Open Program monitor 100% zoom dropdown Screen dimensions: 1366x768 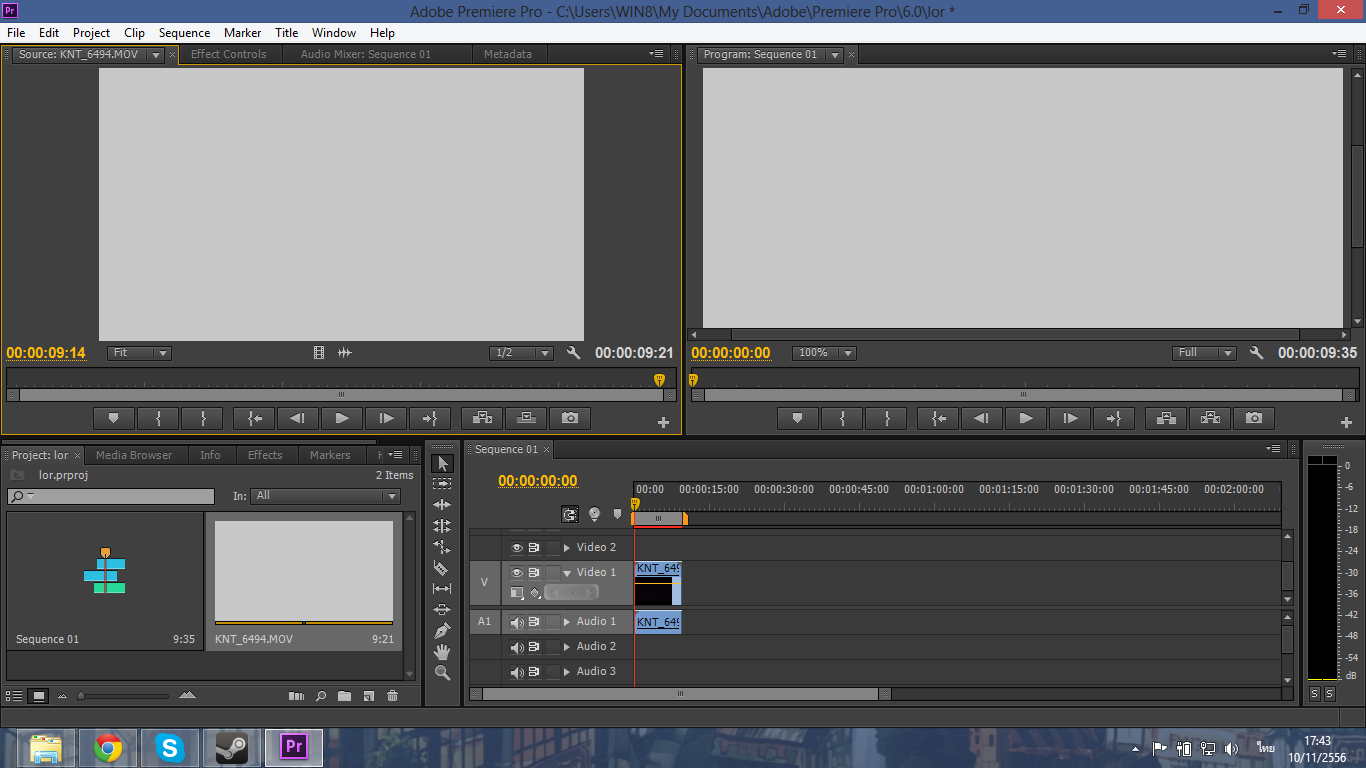pos(825,353)
